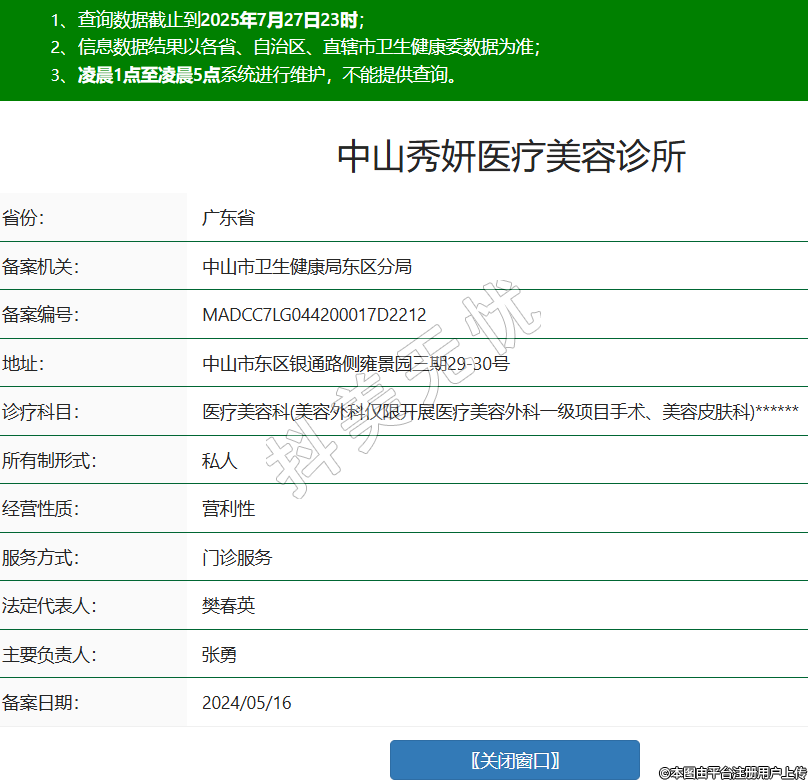Click the service mode value 门诊服务

tap(237, 558)
